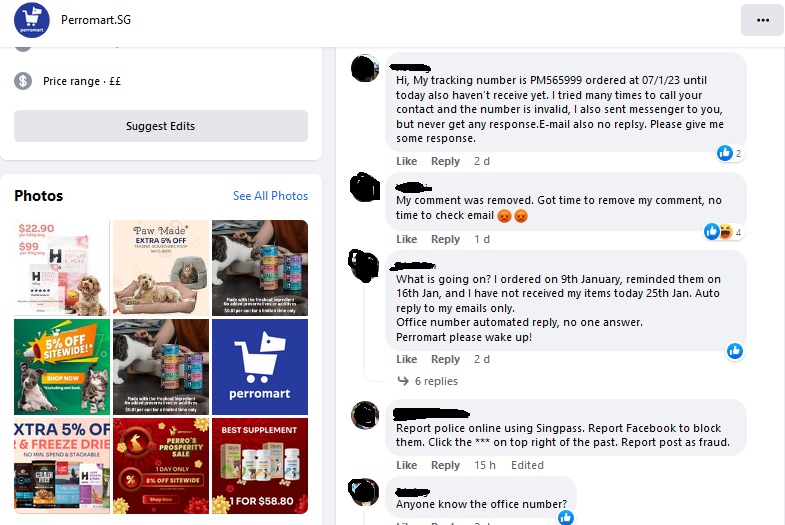Viewport: 785px width, 525px height.
Task: Open profile picture of Singpass comment author
Action: coord(365,415)
